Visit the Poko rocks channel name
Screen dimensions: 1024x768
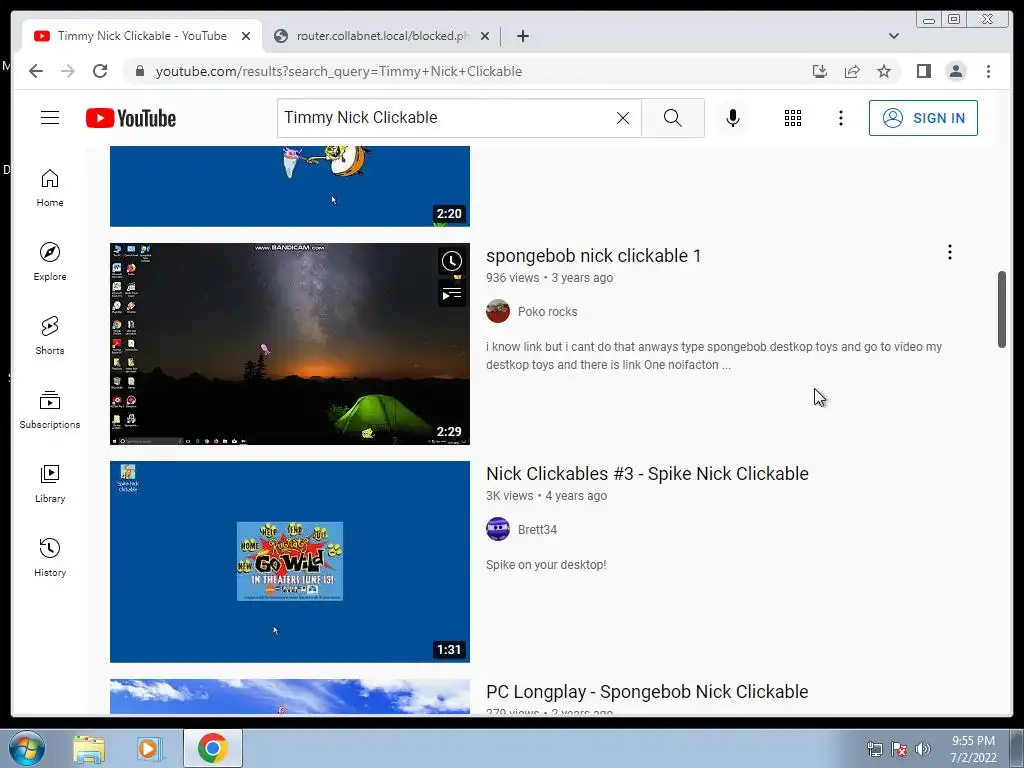point(547,312)
